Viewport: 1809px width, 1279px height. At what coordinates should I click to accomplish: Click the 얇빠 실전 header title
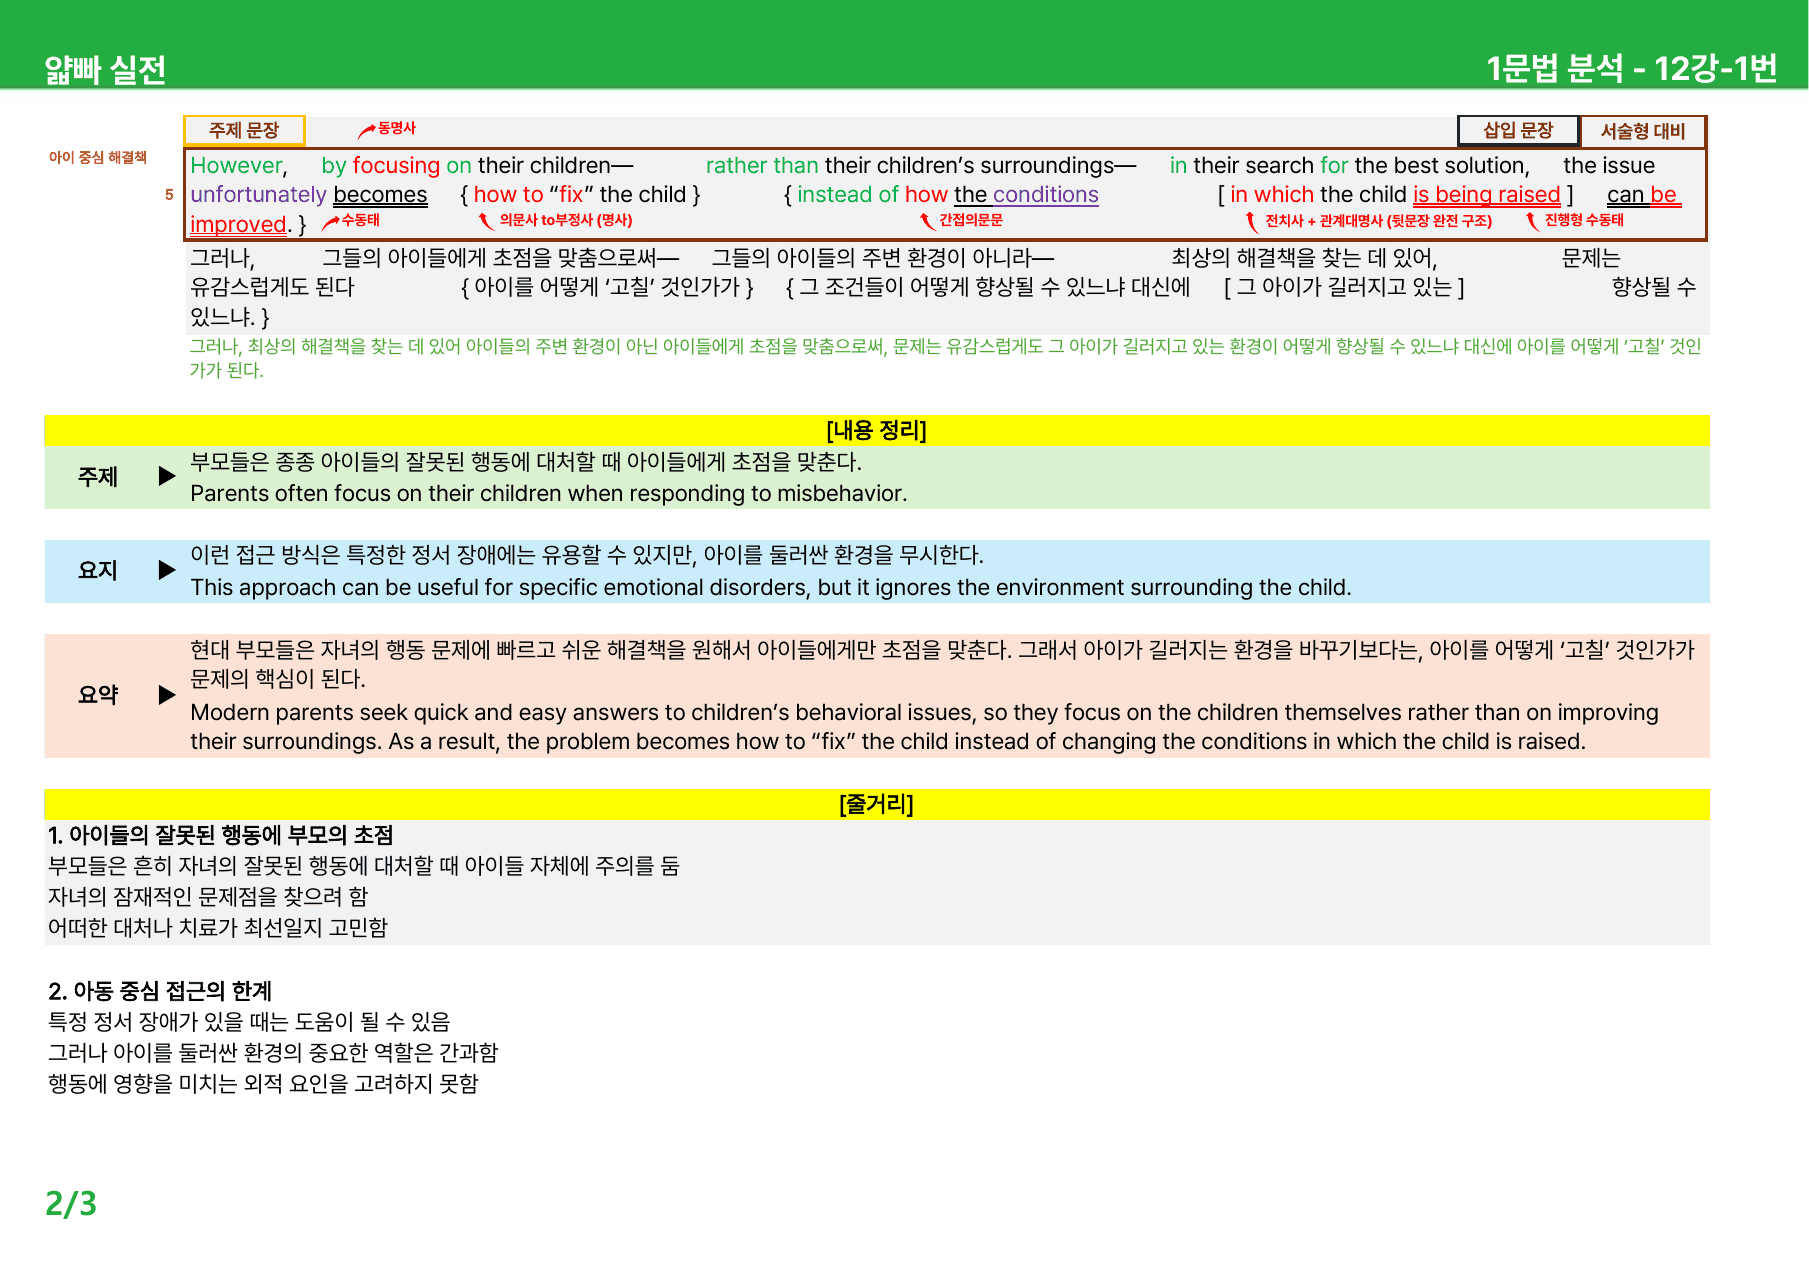[x=105, y=69]
